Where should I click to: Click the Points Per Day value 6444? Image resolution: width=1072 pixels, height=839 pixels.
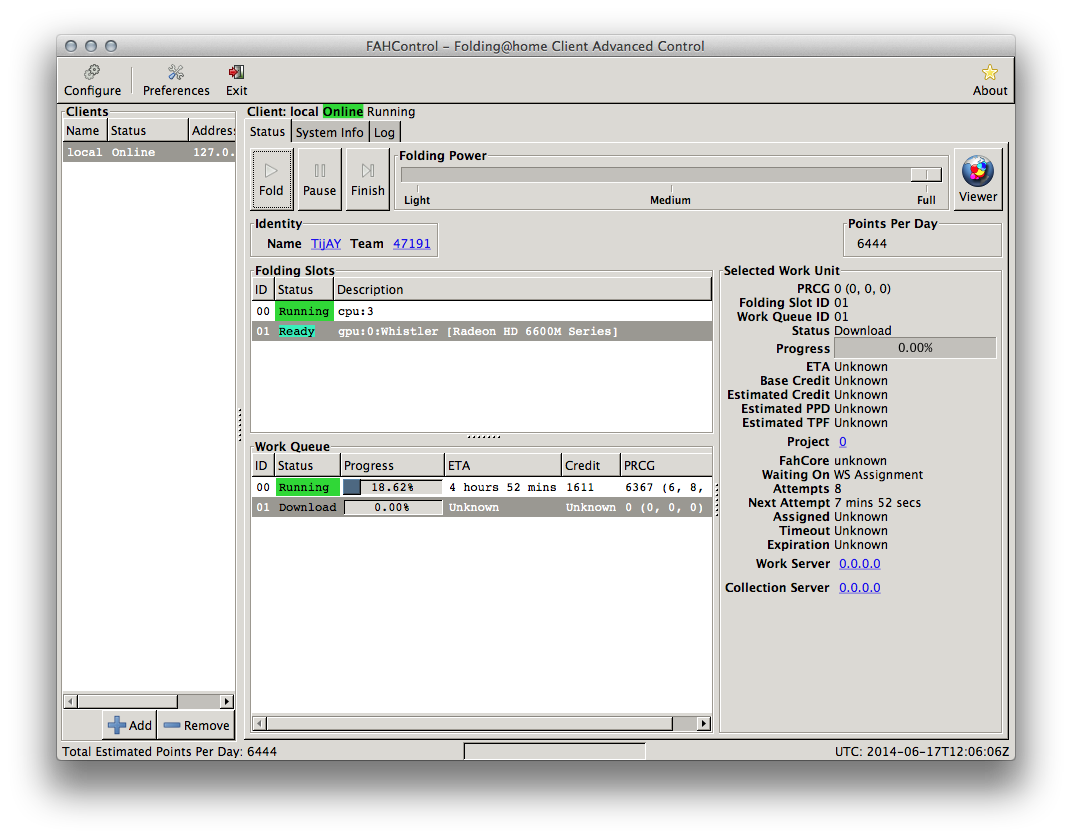pyautogui.click(x=872, y=243)
